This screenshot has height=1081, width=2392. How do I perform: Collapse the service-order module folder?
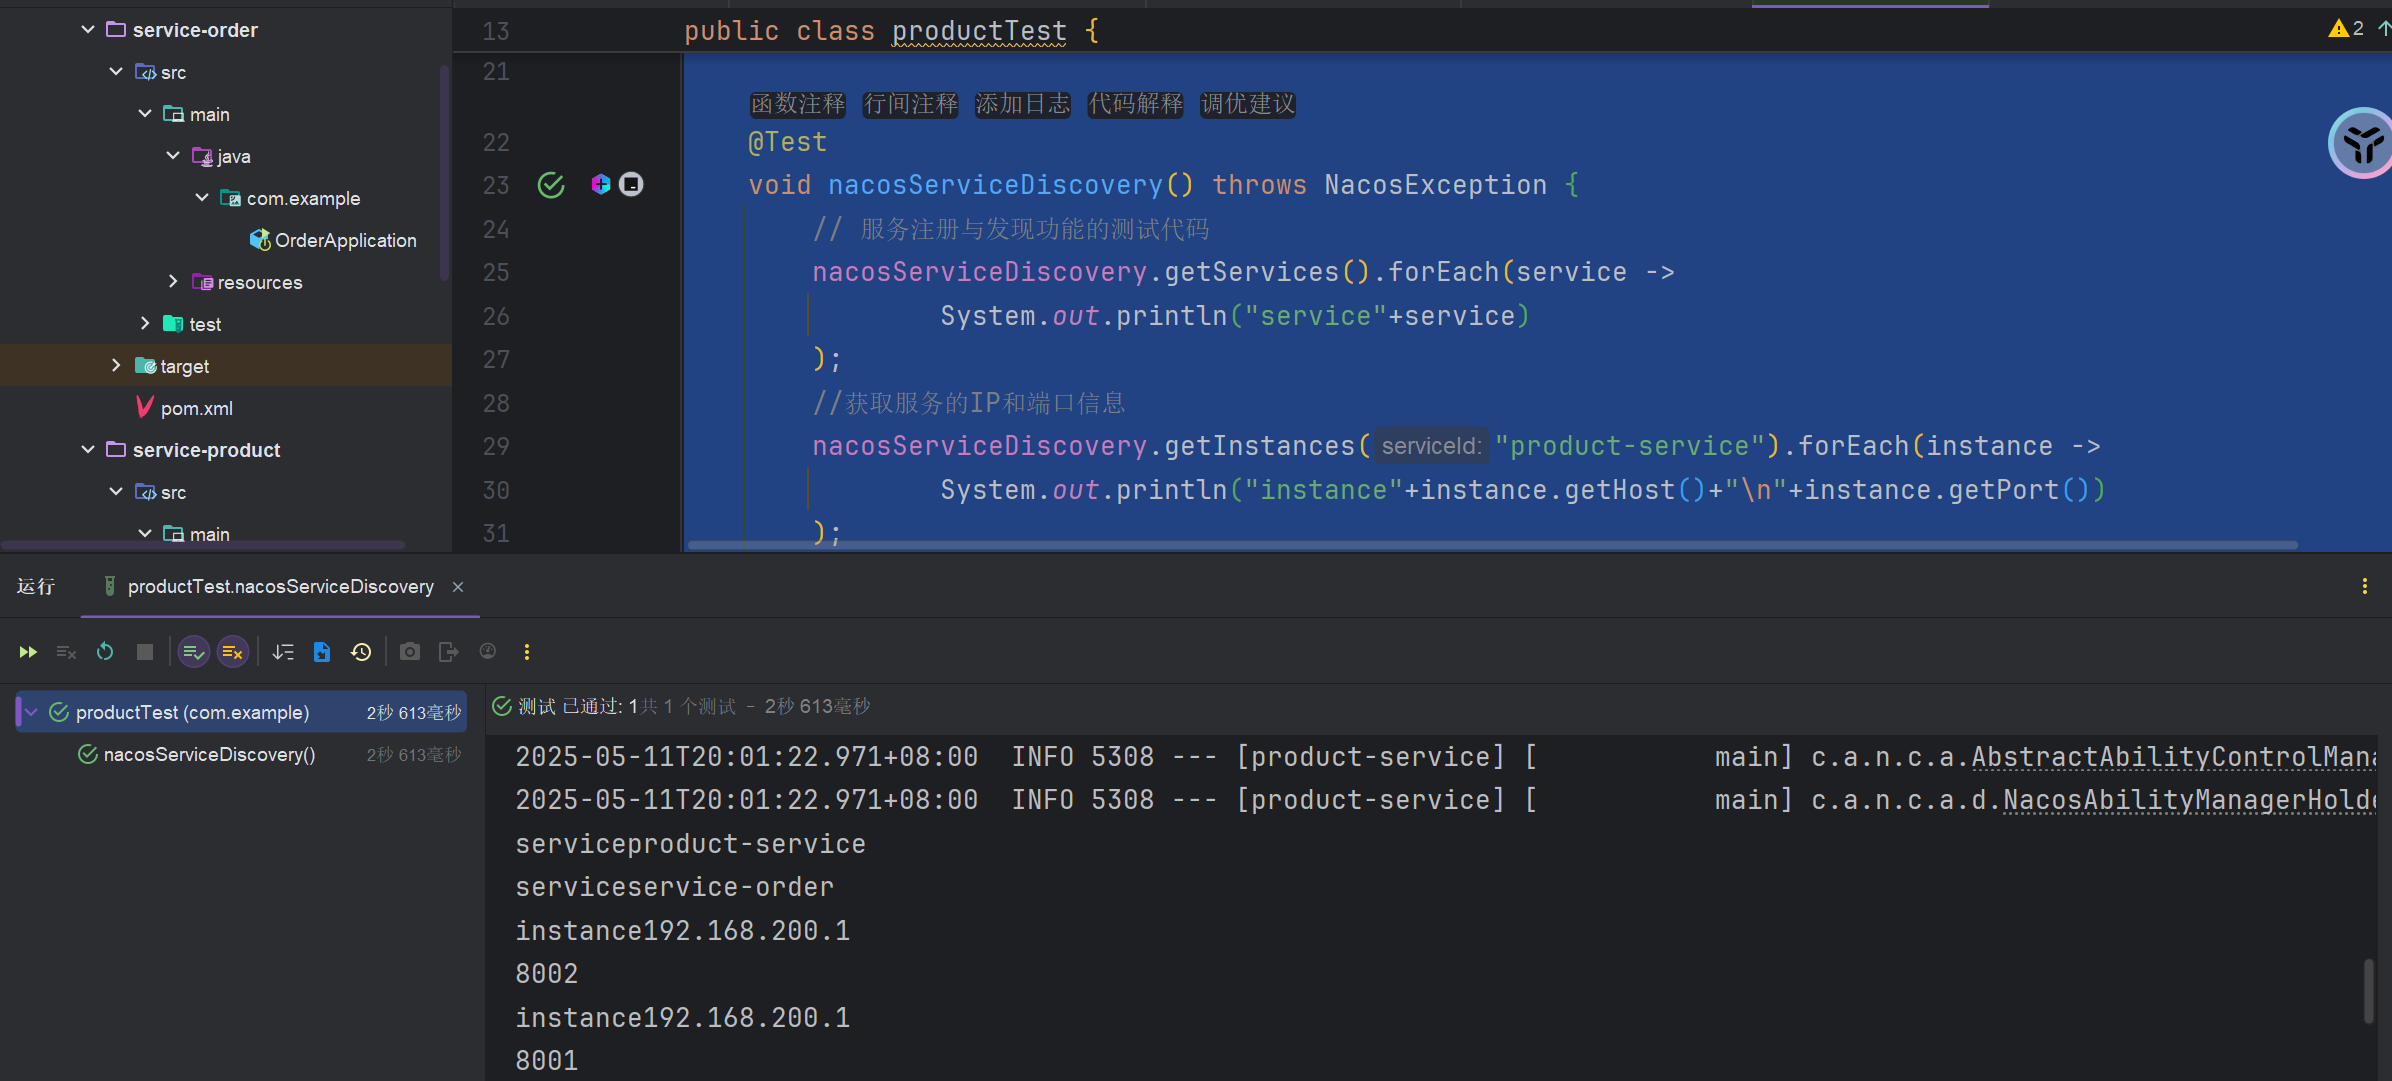click(x=88, y=30)
